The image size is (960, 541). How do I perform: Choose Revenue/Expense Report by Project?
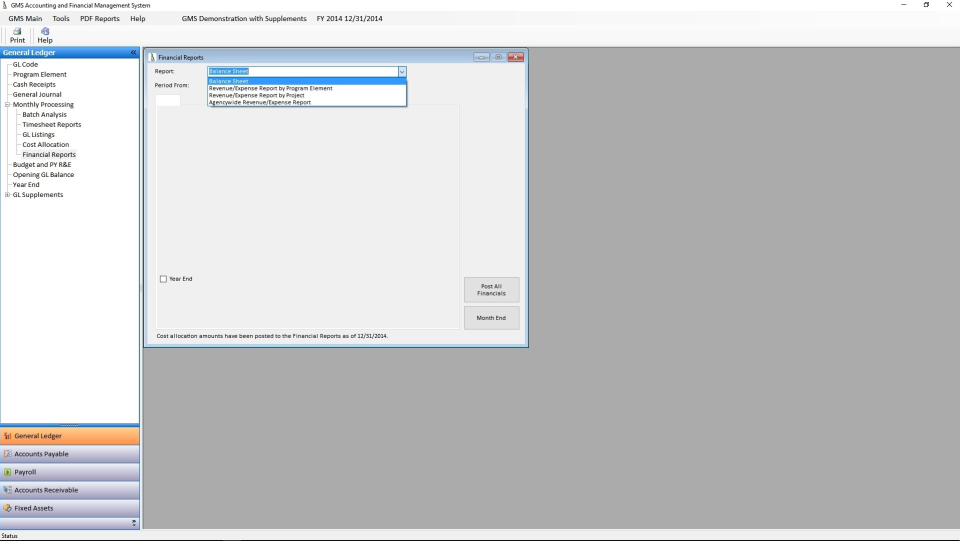(x=307, y=95)
